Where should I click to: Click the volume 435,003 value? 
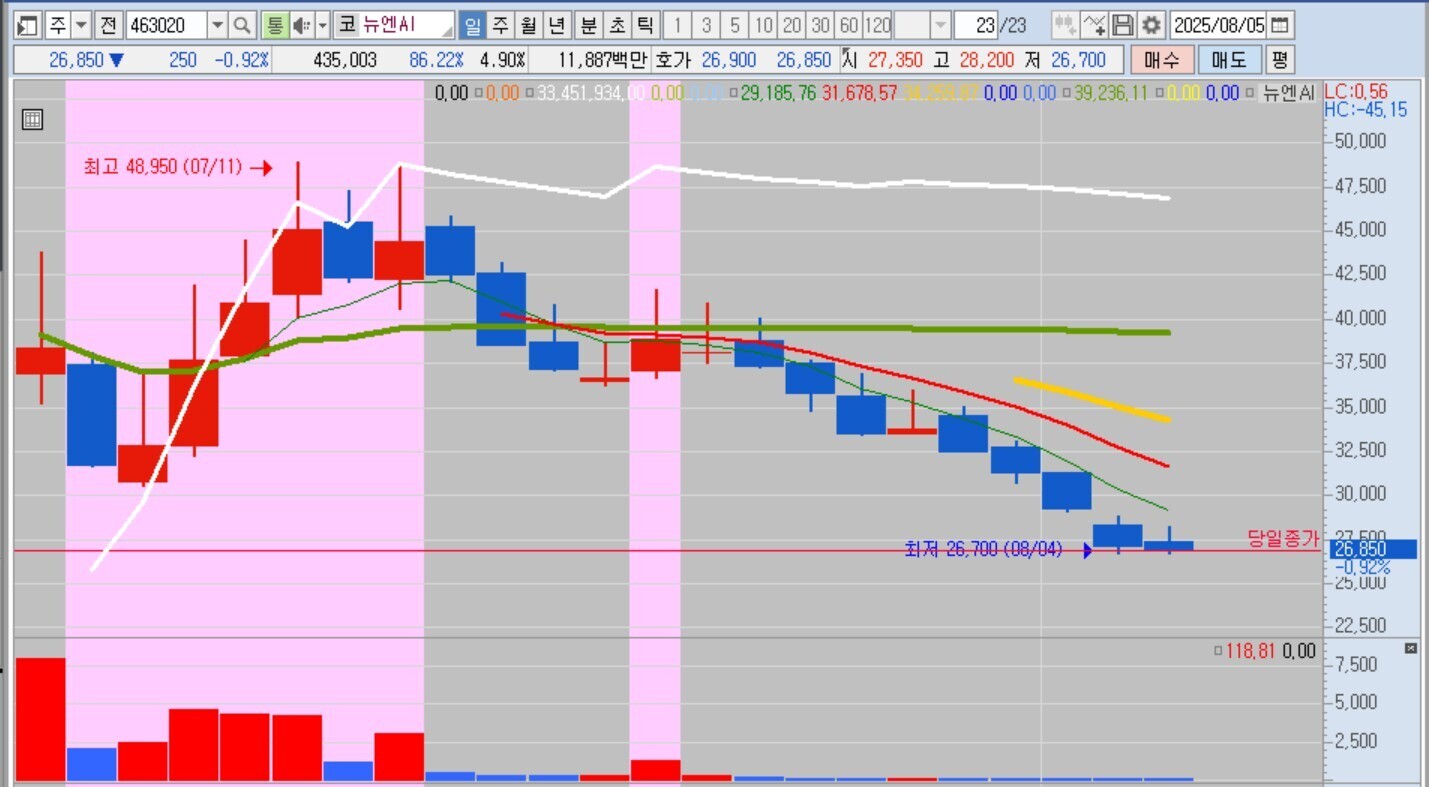[345, 60]
